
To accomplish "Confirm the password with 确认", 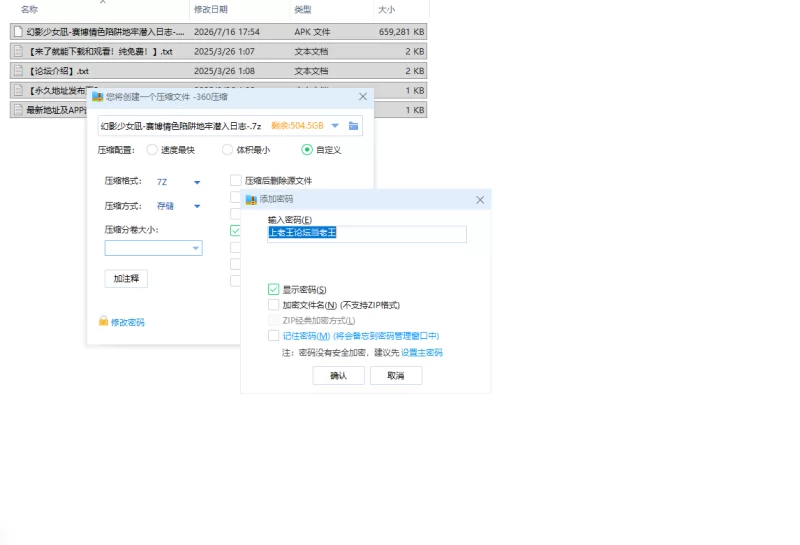I will pos(338,376).
